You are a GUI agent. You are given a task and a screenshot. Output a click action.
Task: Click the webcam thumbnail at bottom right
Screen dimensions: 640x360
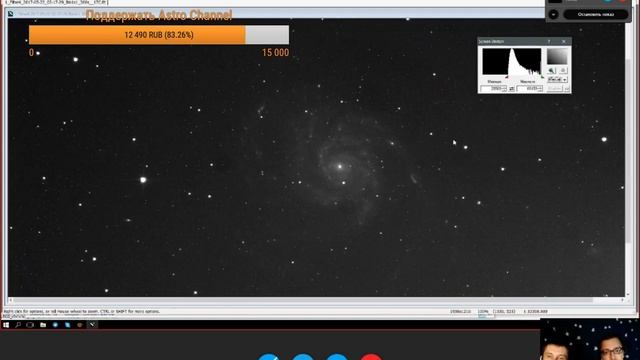click(x=590, y=339)
